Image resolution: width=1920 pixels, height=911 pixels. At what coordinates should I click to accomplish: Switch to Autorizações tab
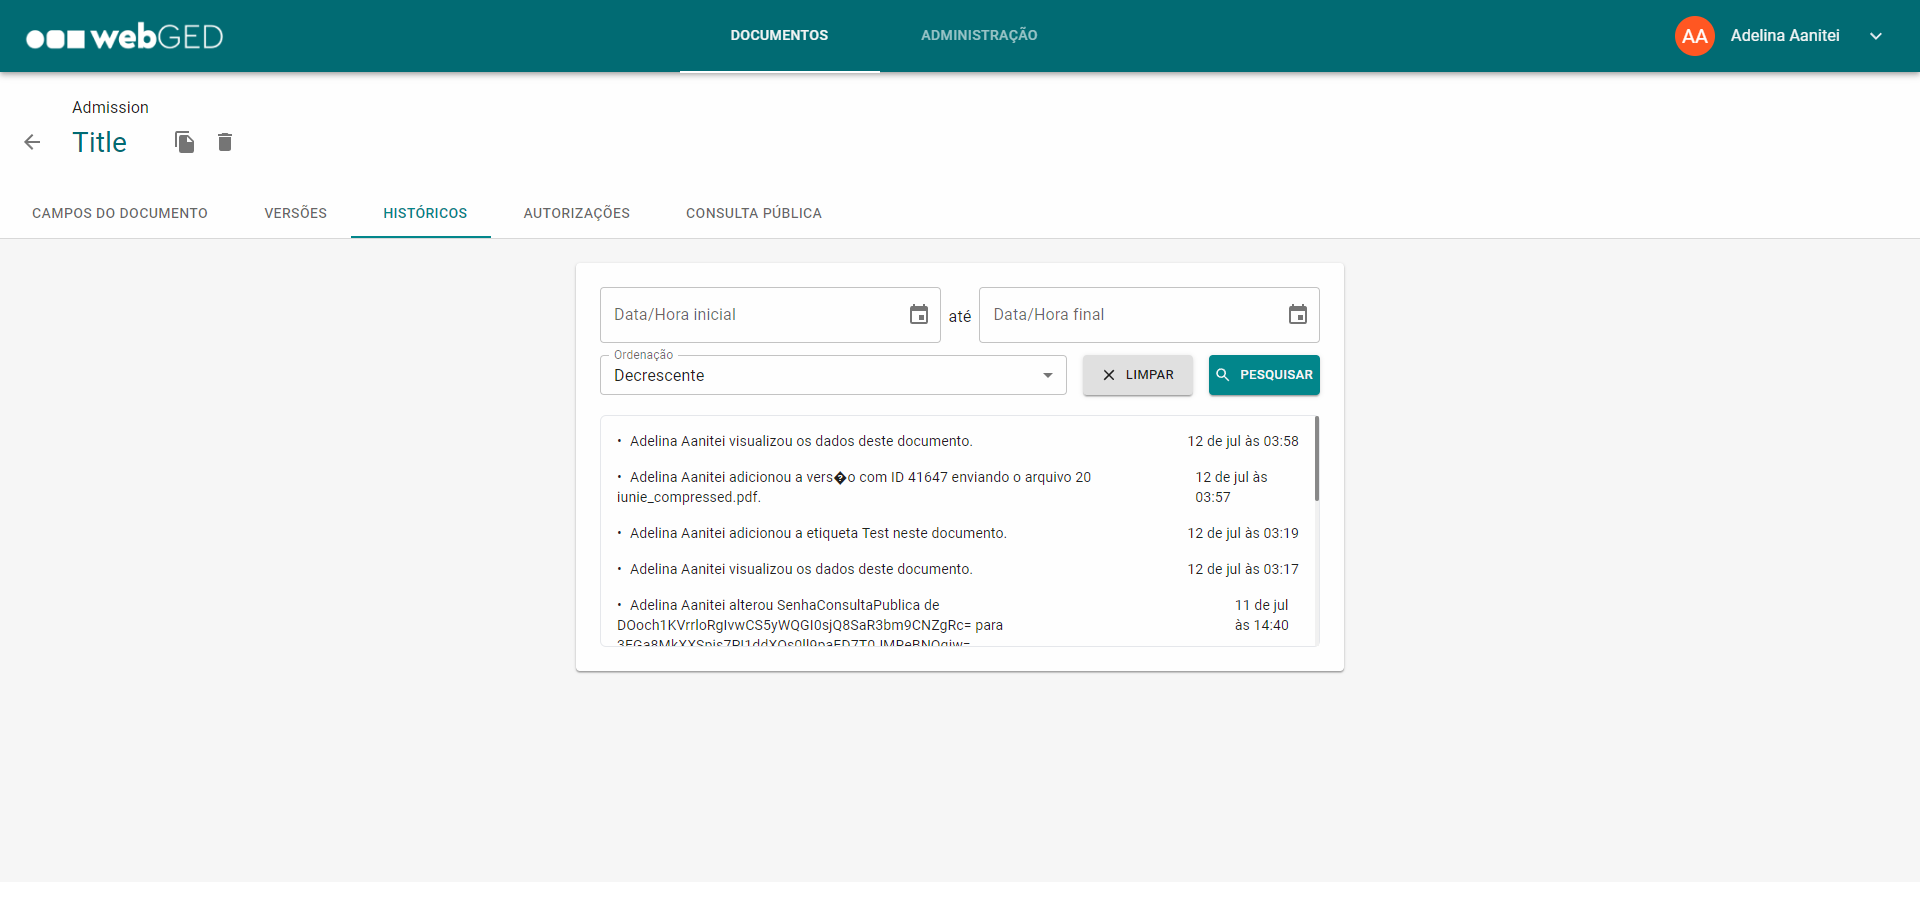coord(577,213)
